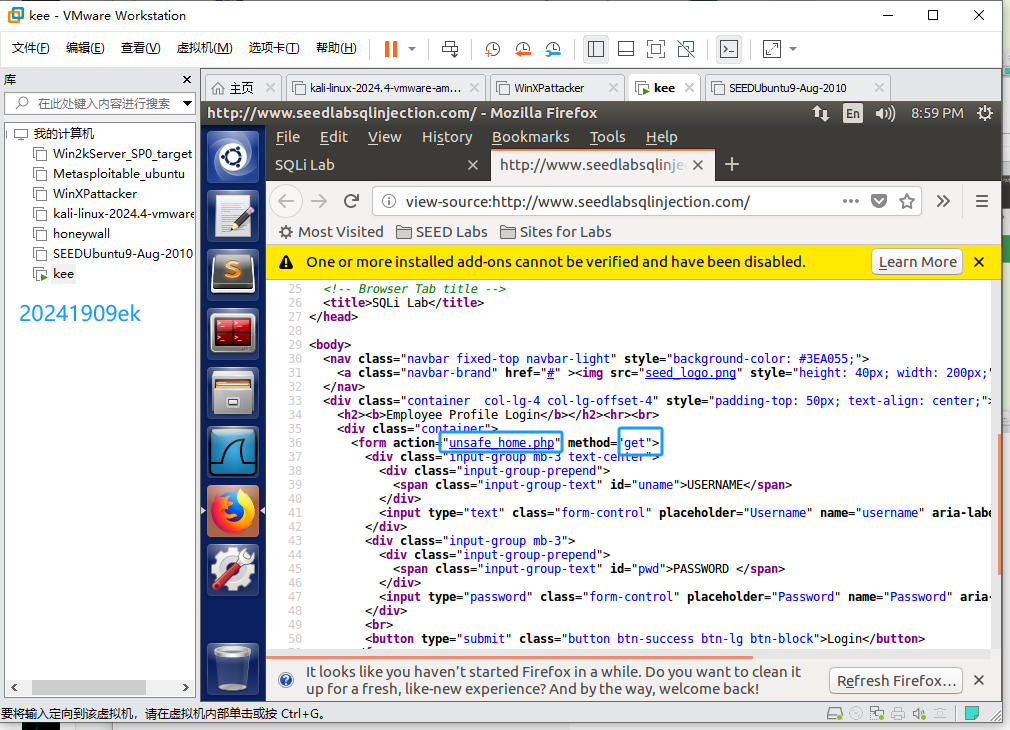Dismiss the add-ons warning notification bar
This screenshot has width=1010, height=730.
click(979, 262)
